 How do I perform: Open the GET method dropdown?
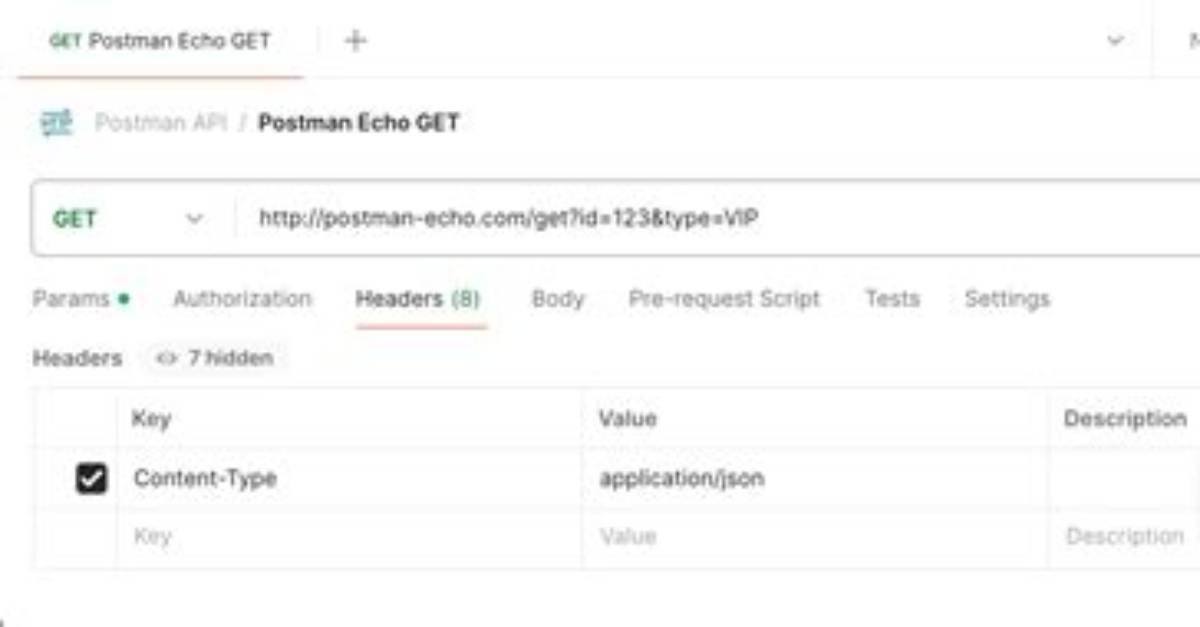pos(128,218)
